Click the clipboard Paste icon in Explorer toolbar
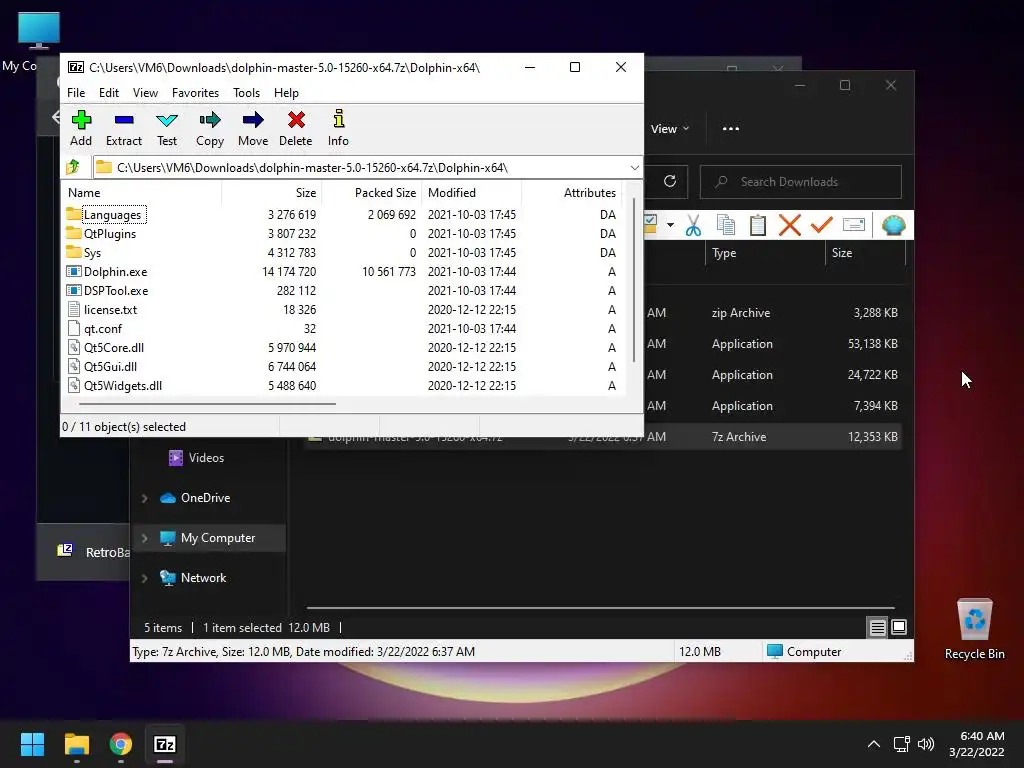 (758, 225)
